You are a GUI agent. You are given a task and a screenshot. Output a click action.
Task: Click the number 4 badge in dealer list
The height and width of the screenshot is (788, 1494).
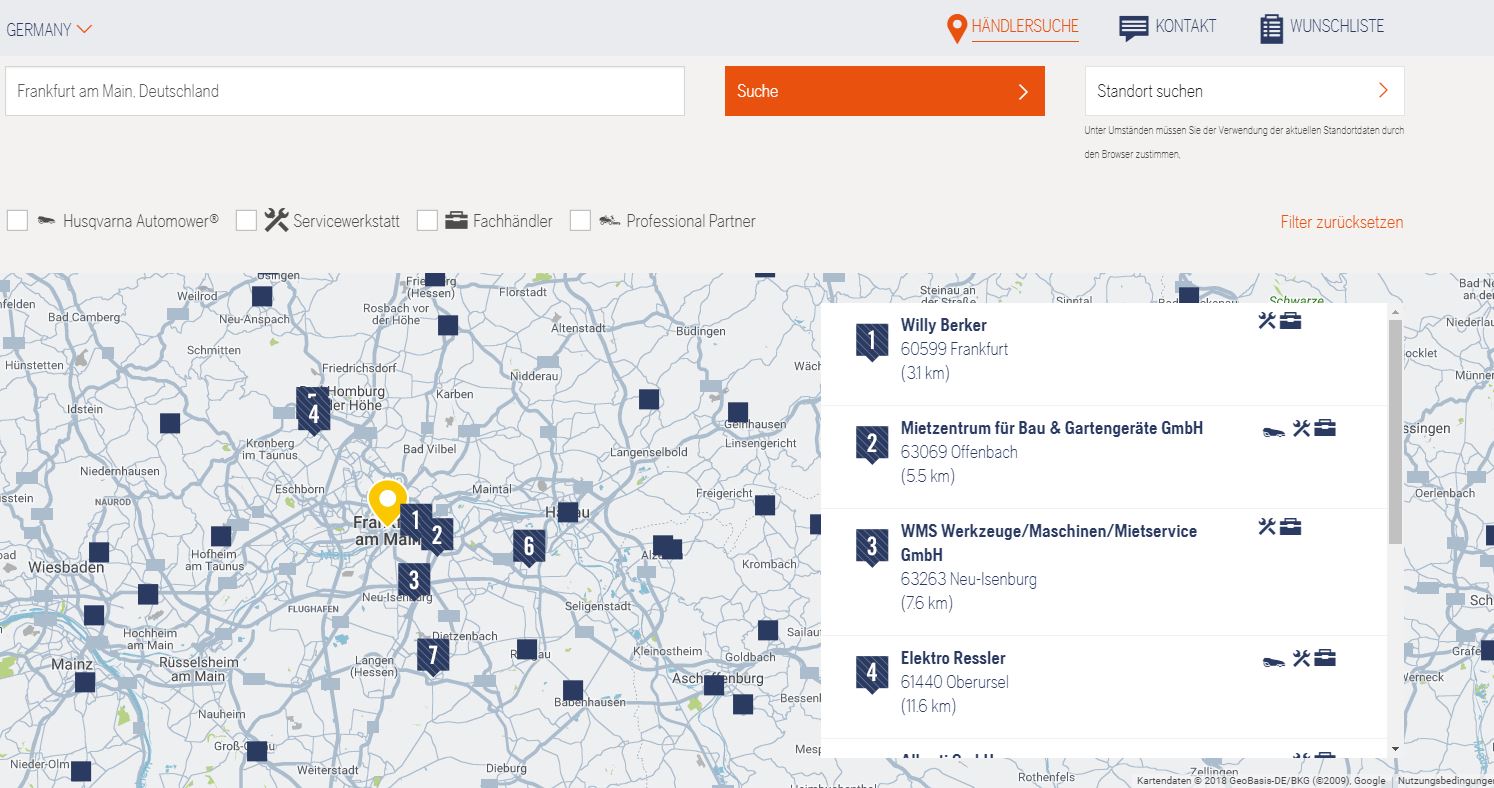tap(872, 675)
